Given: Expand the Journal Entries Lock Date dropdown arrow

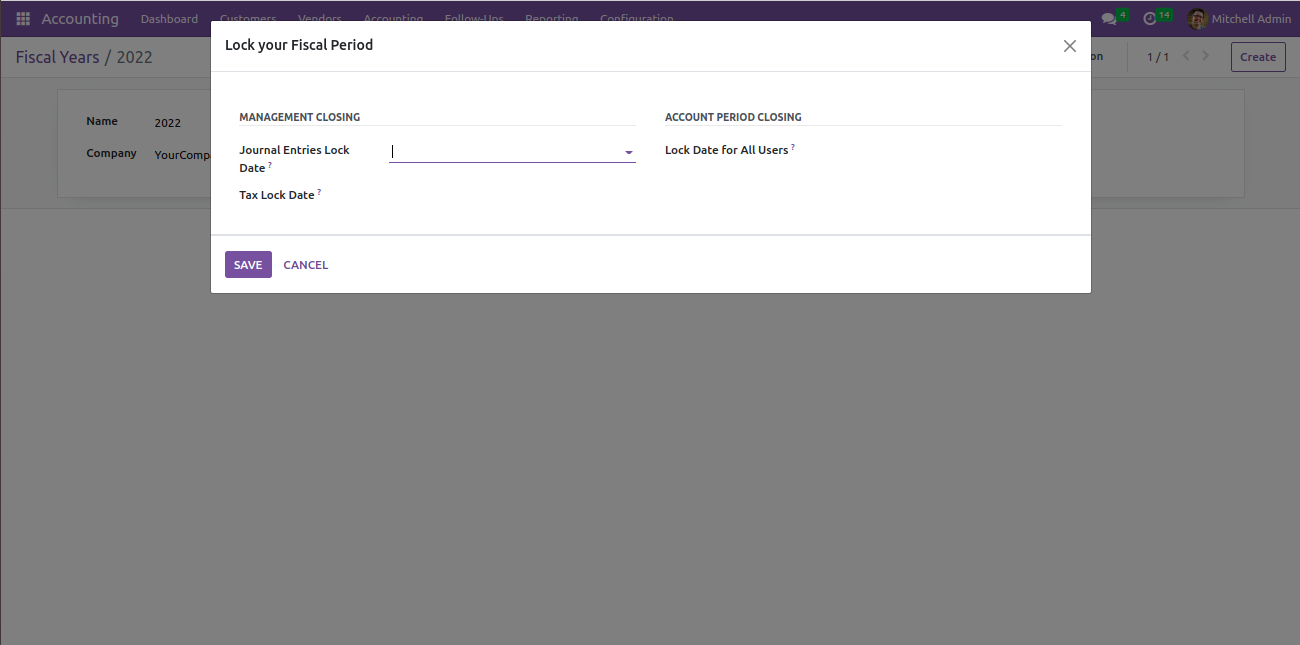Looking at the screenshot, I should tap(628, 153).
